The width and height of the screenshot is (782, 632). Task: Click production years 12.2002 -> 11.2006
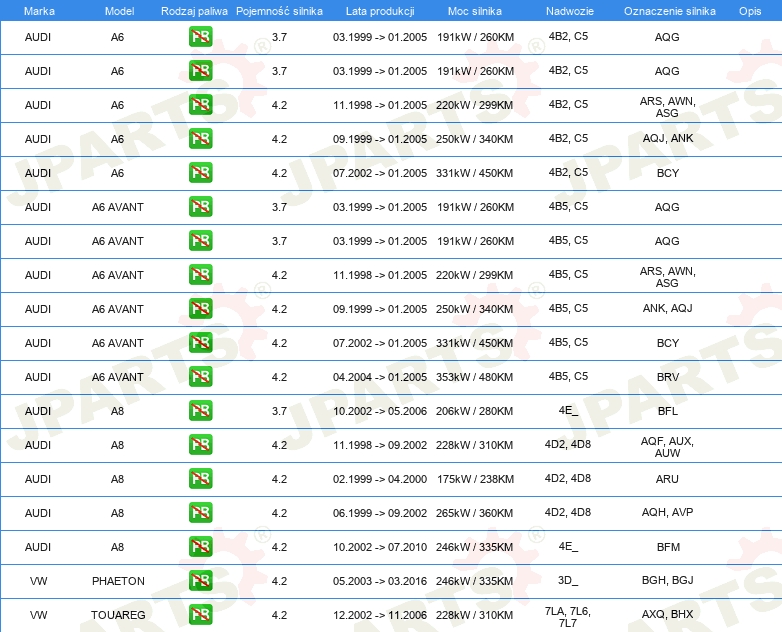tap(380, 615)
